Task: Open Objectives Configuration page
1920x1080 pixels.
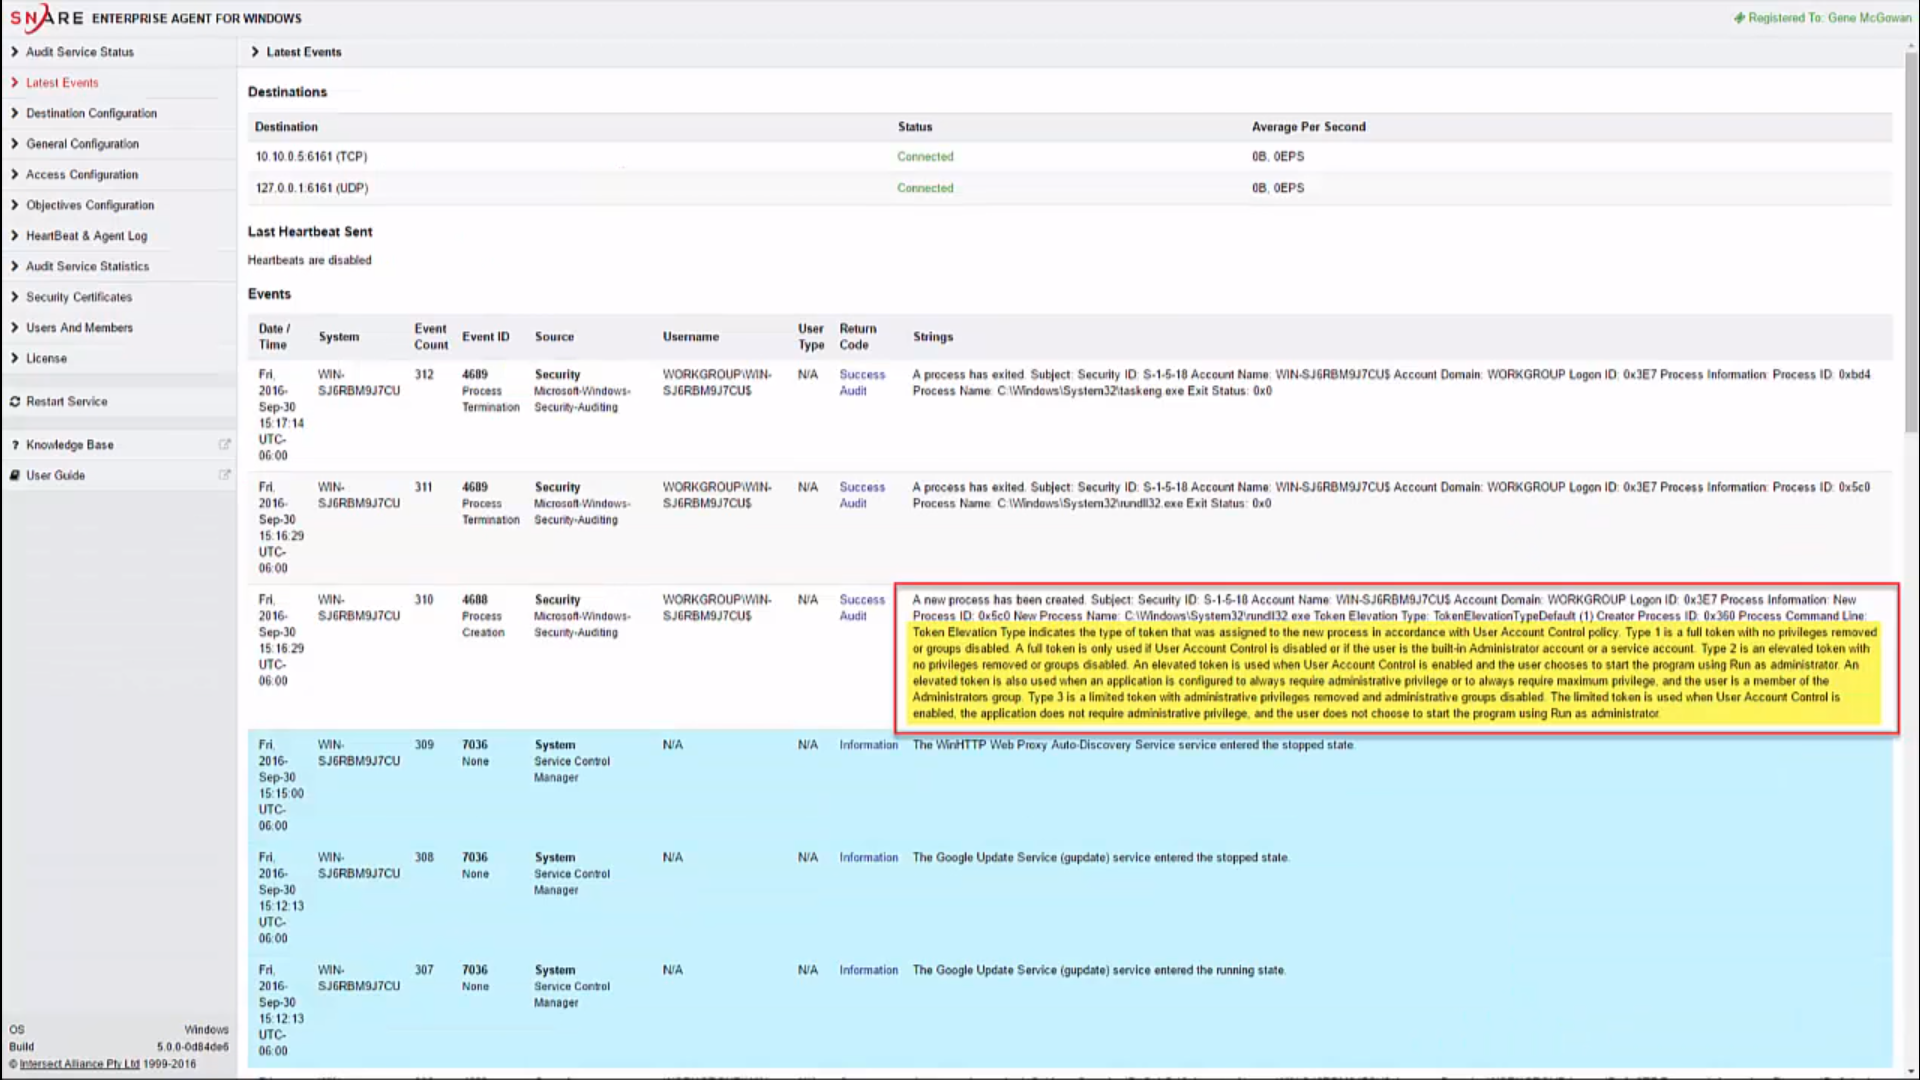Action: click(90, 206)
